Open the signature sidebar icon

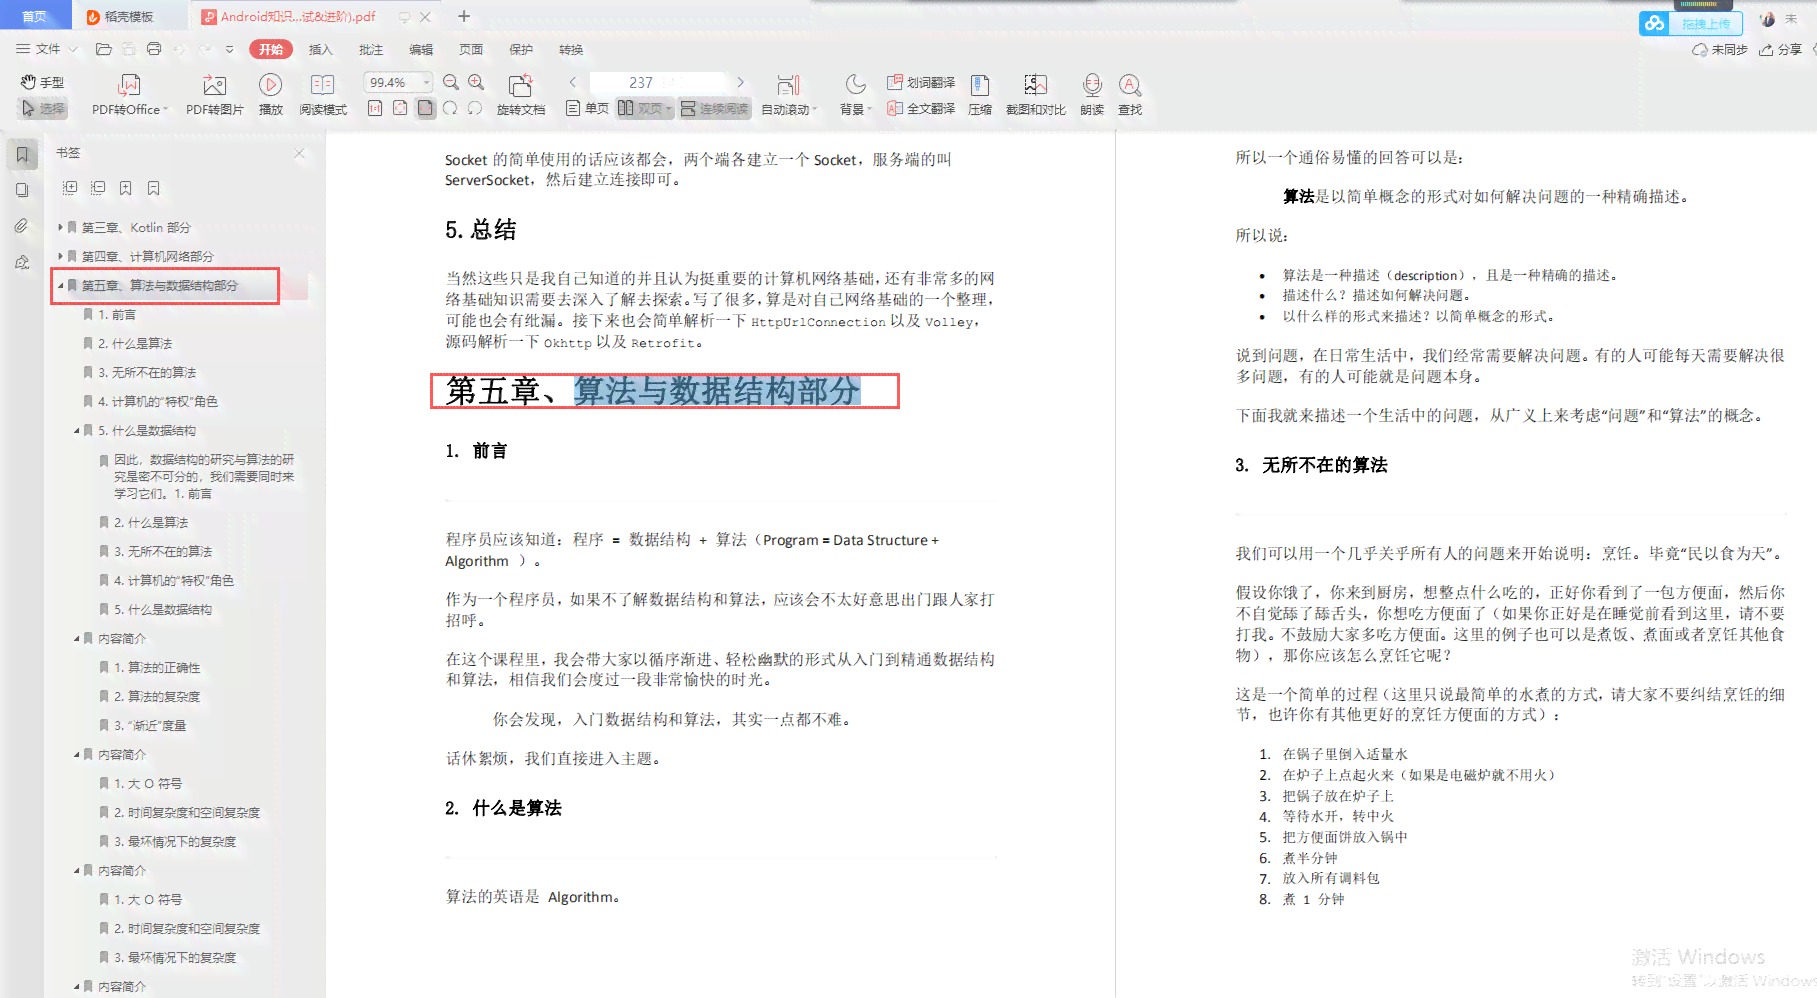pos(22,262)
